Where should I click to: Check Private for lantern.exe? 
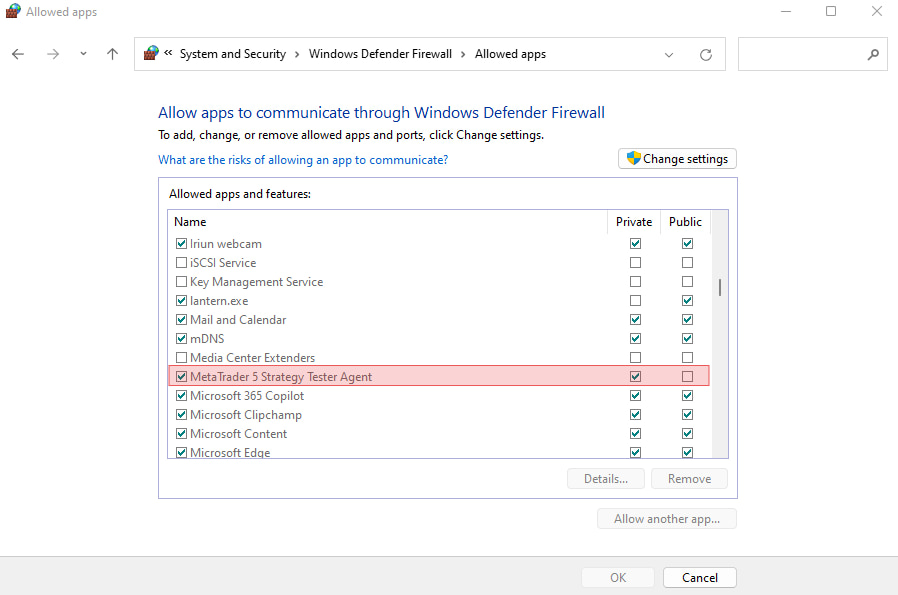click(x=635, y=300)
